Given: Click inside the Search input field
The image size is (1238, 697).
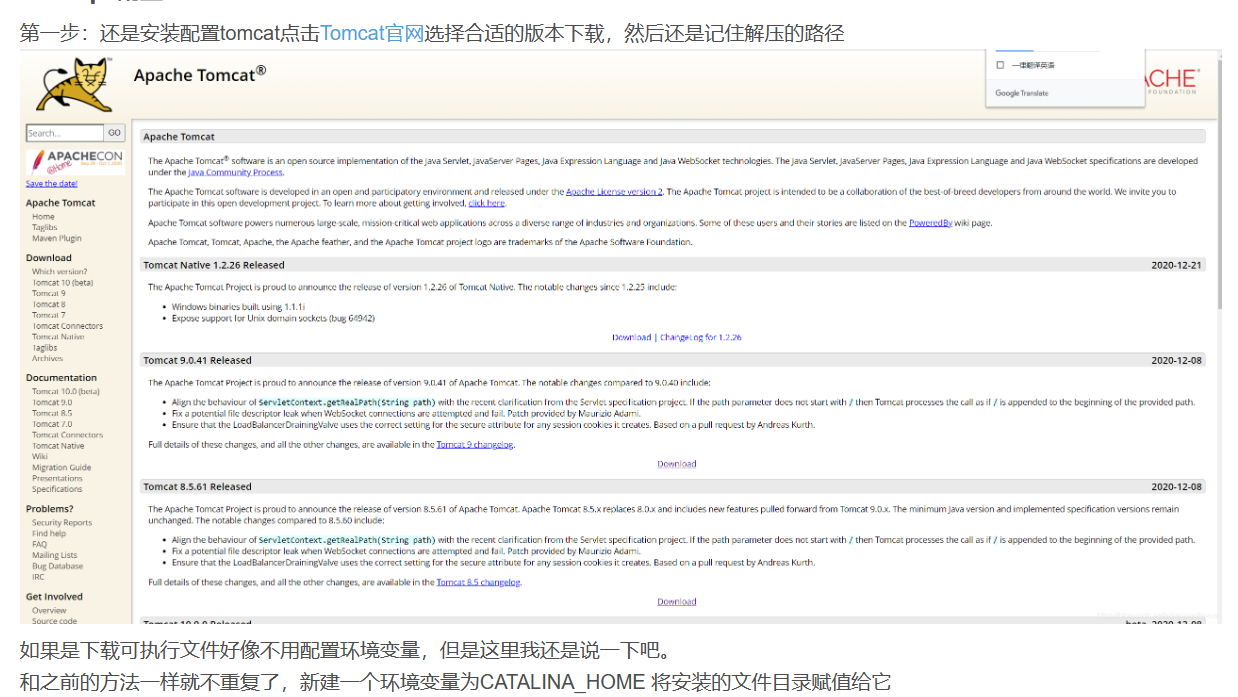Looking at the screenshot, I should pos(65,133).
